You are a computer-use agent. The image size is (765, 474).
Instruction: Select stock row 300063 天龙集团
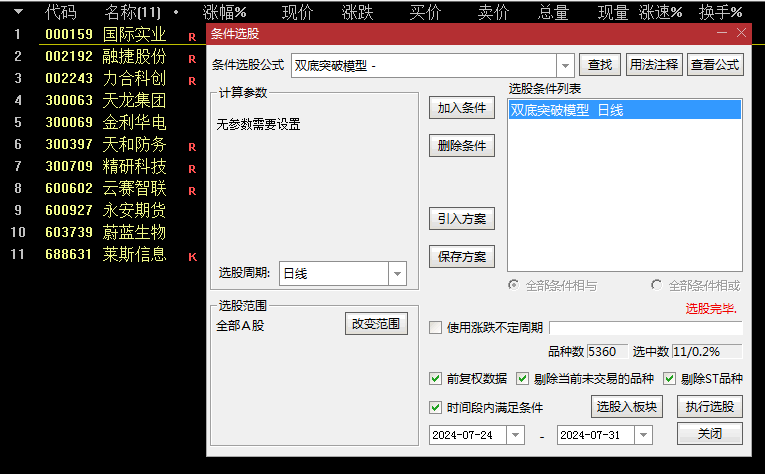pyautogui.click(x=105, y=100)
